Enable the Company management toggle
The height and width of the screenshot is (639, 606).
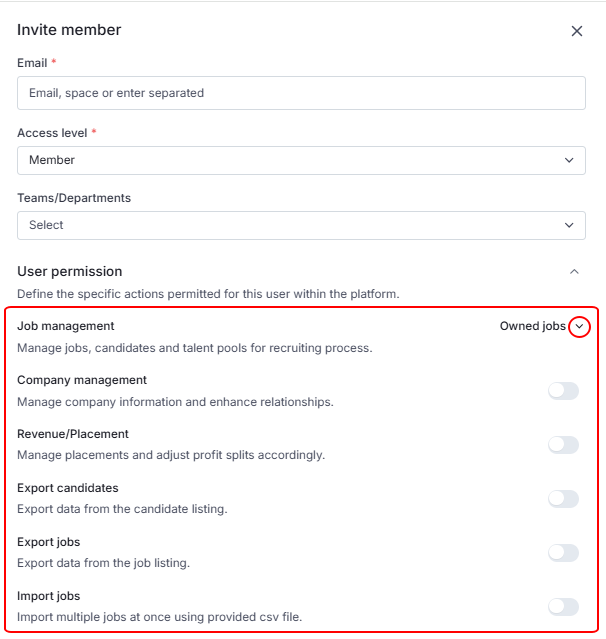(563, 391)
